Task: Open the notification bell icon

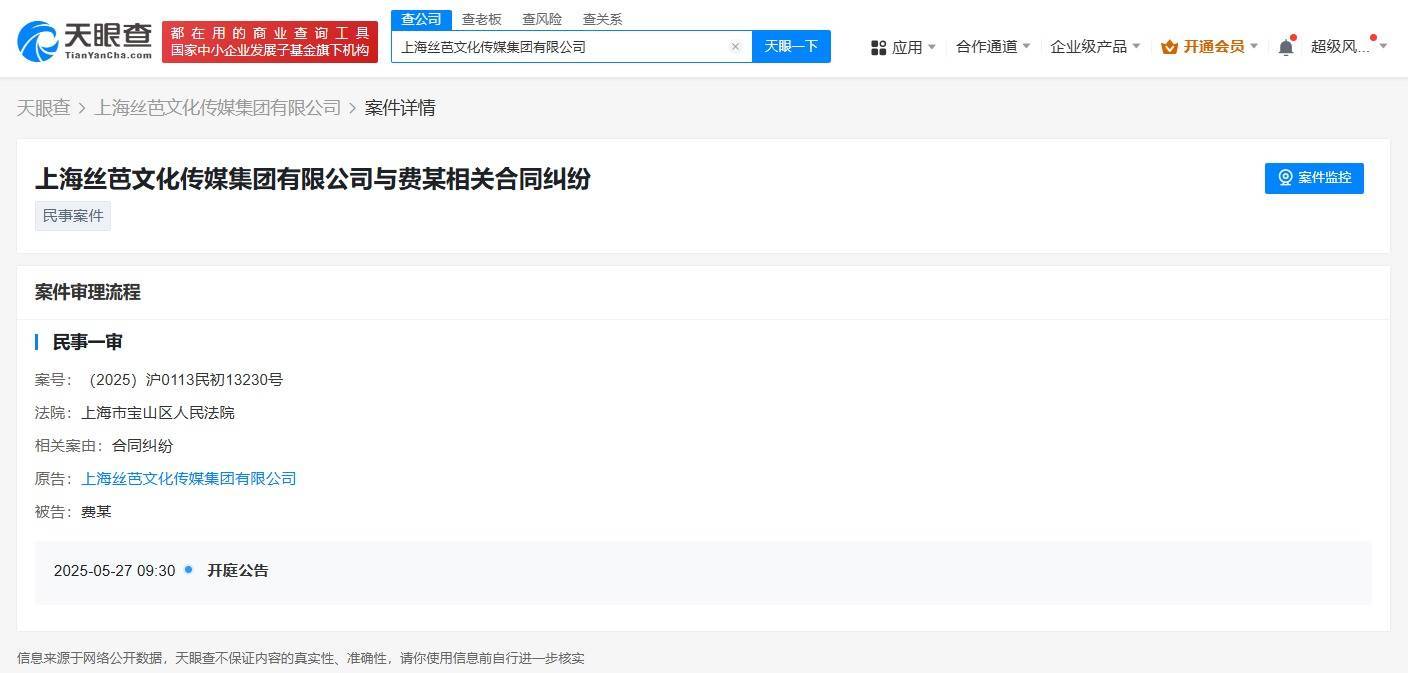Action: pos(1286,47)
